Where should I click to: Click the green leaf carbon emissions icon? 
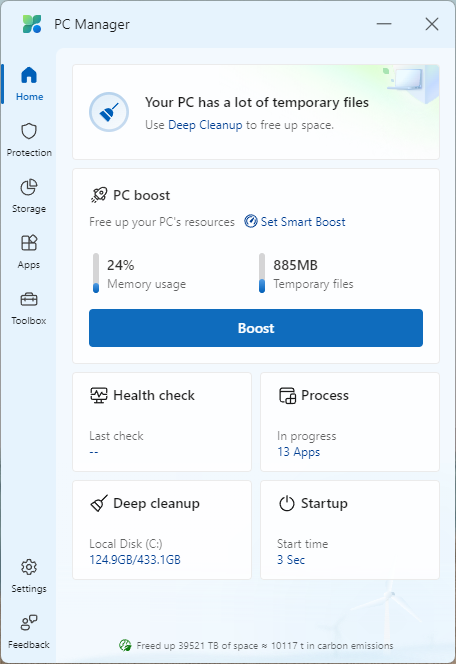[125, 645]
